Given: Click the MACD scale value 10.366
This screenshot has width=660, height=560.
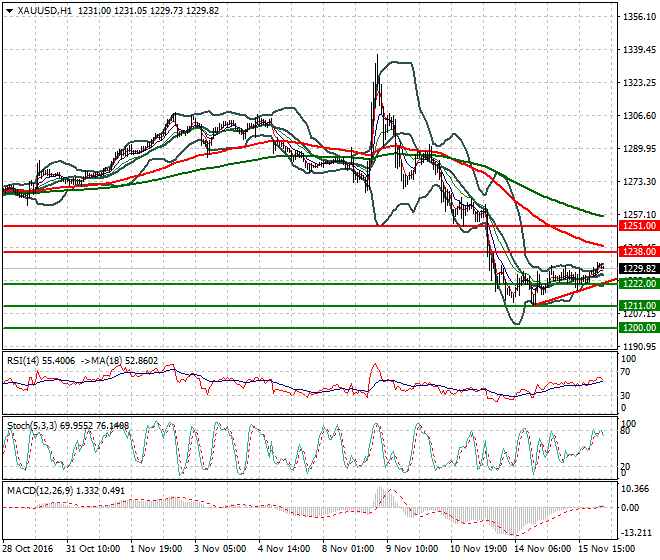Looking at the screenshot, I should pyautogui.click(x=635, y=489).
